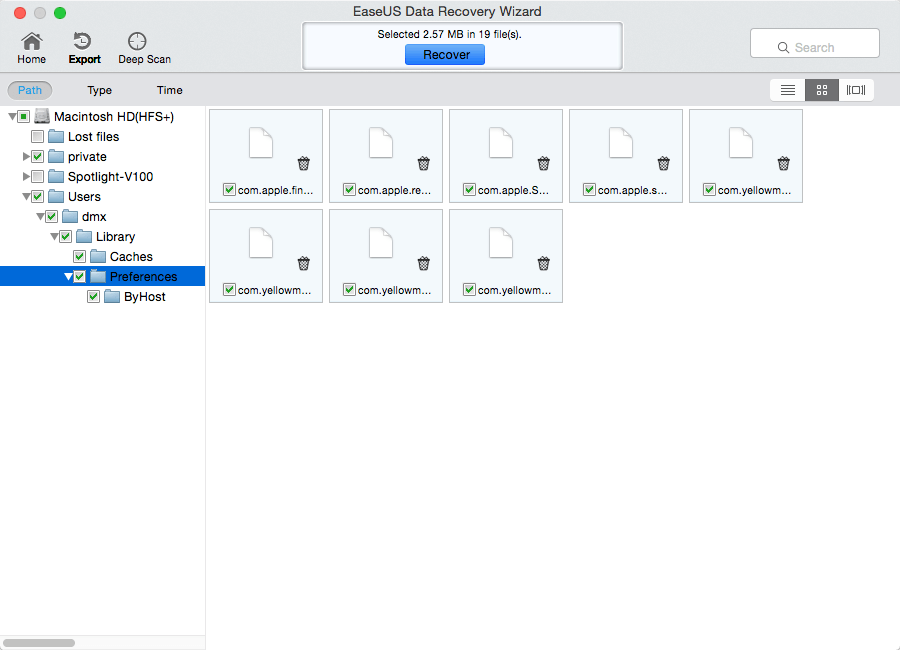The width and height of the screenshot is (900, 650).
Task: Click the ByHost folder icon
Action: pyautogui.click(x=112, y=297)
